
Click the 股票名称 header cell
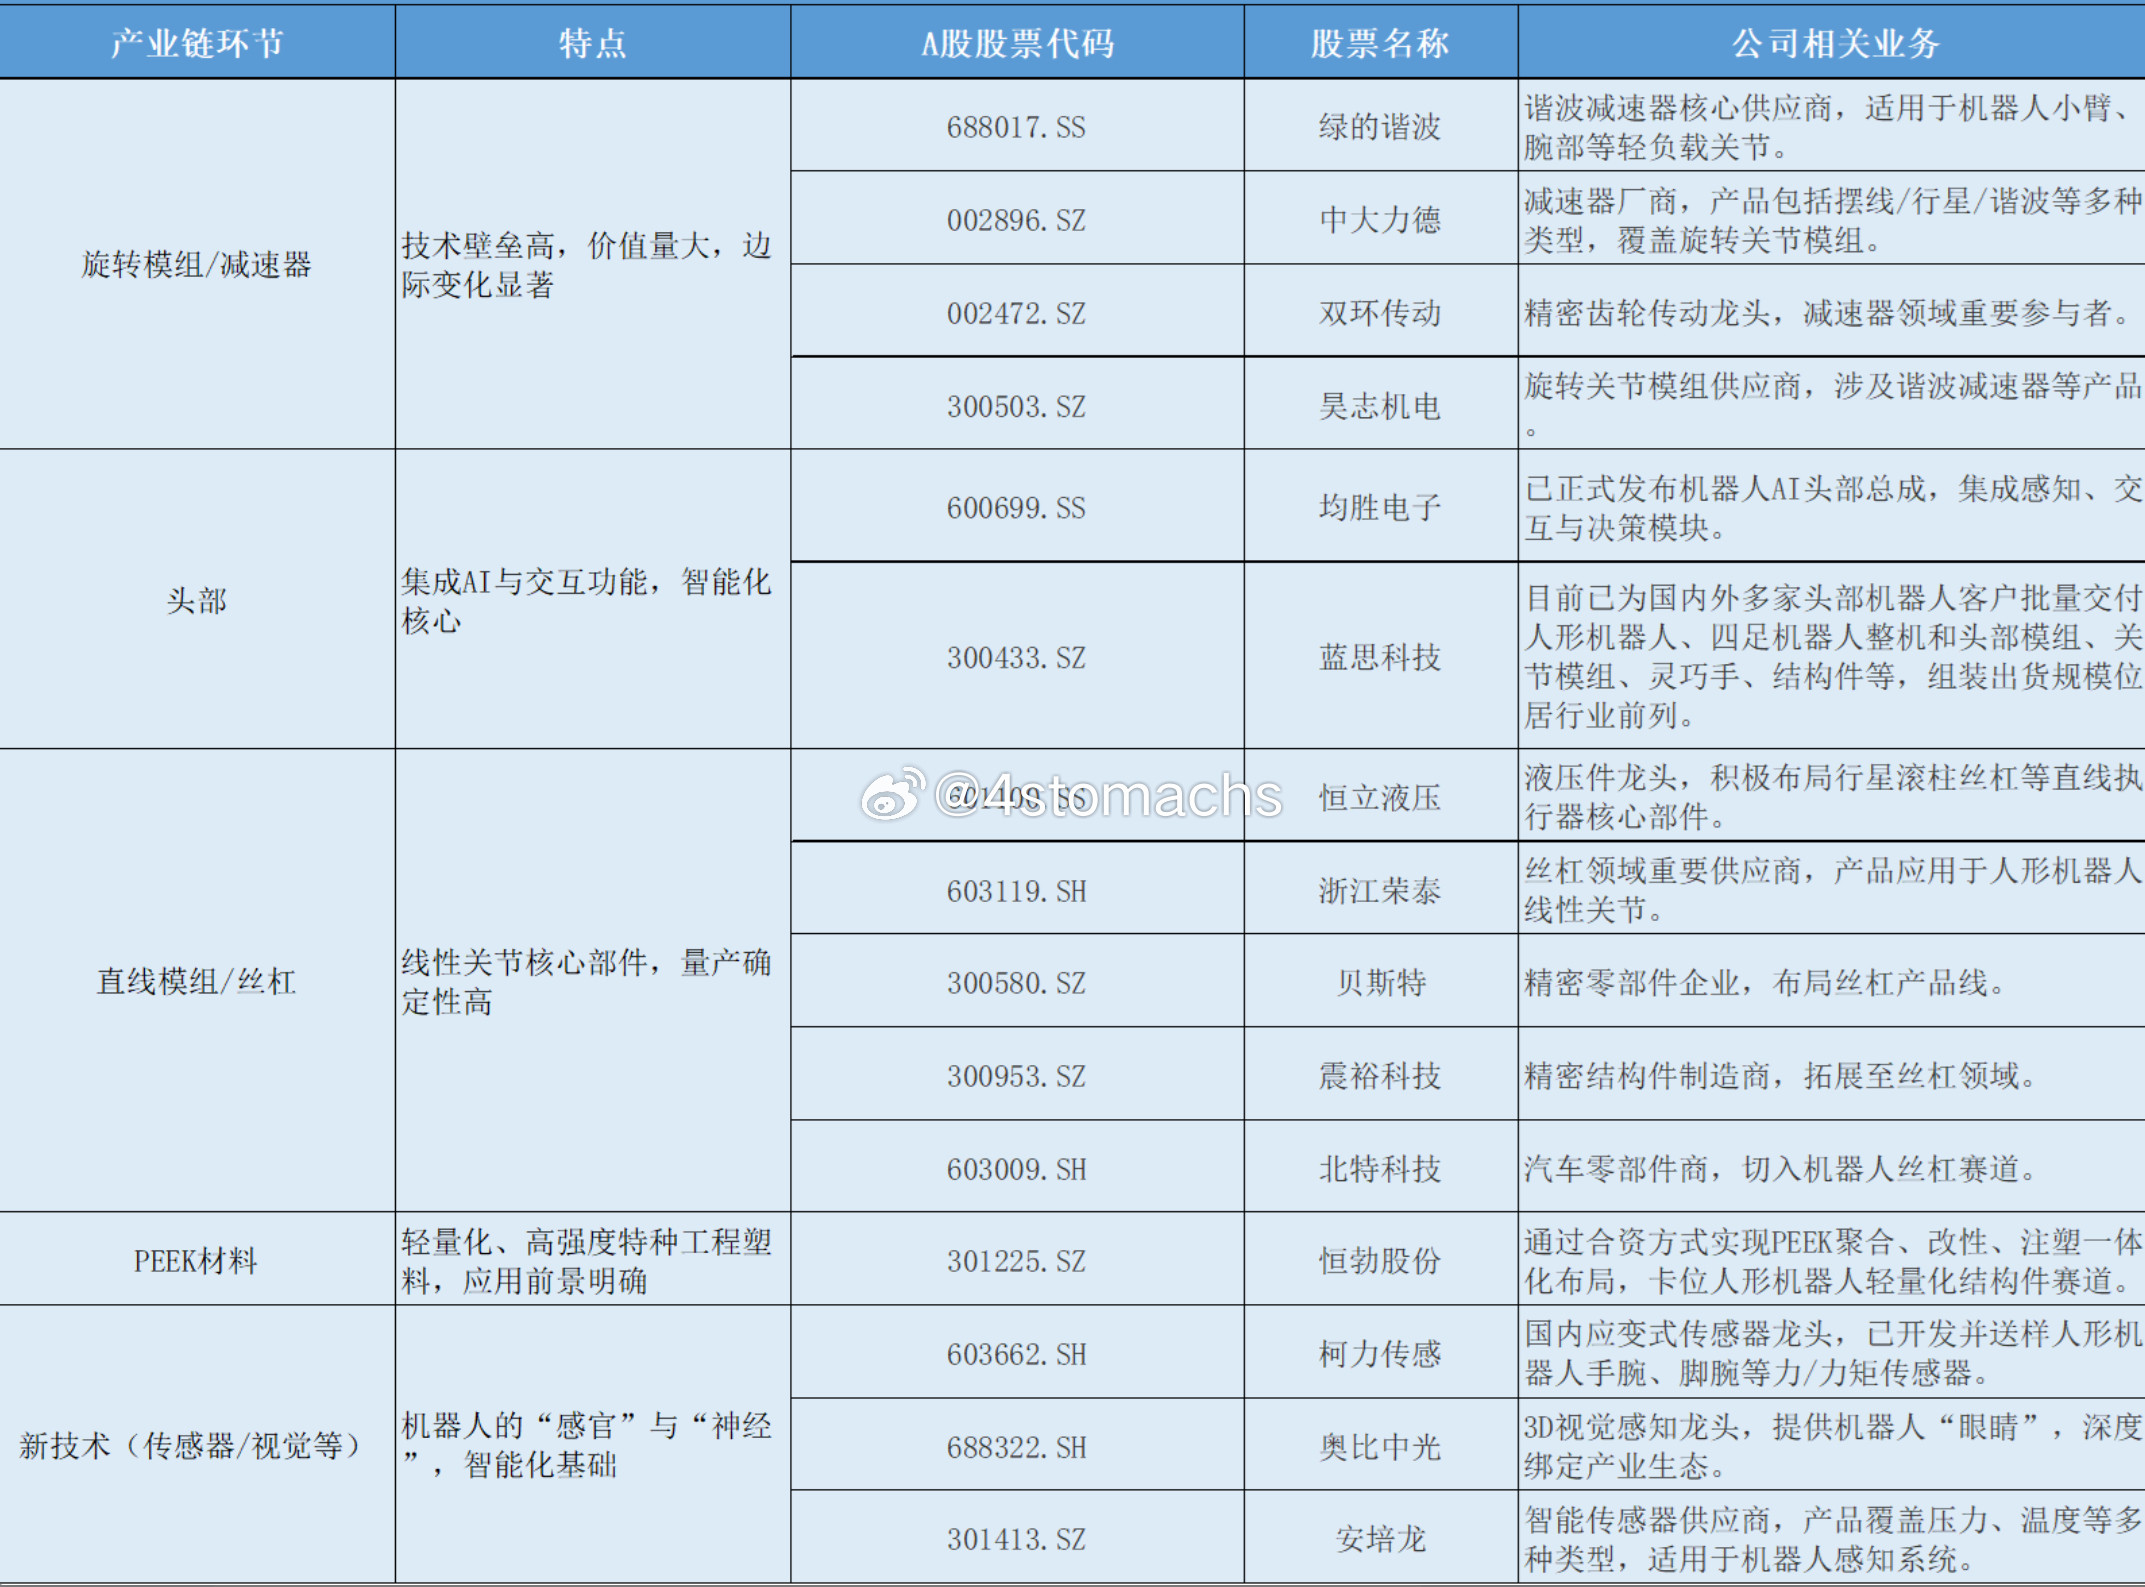point(1380,42)
